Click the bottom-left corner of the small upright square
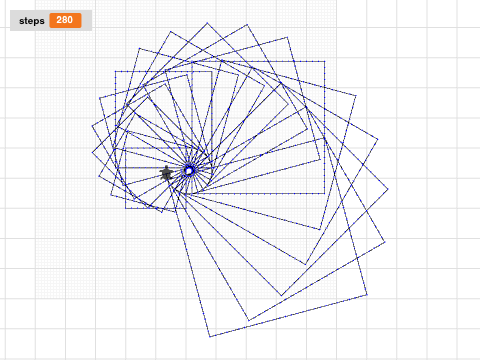The image size is (480, 360). (x=126, y=208)
